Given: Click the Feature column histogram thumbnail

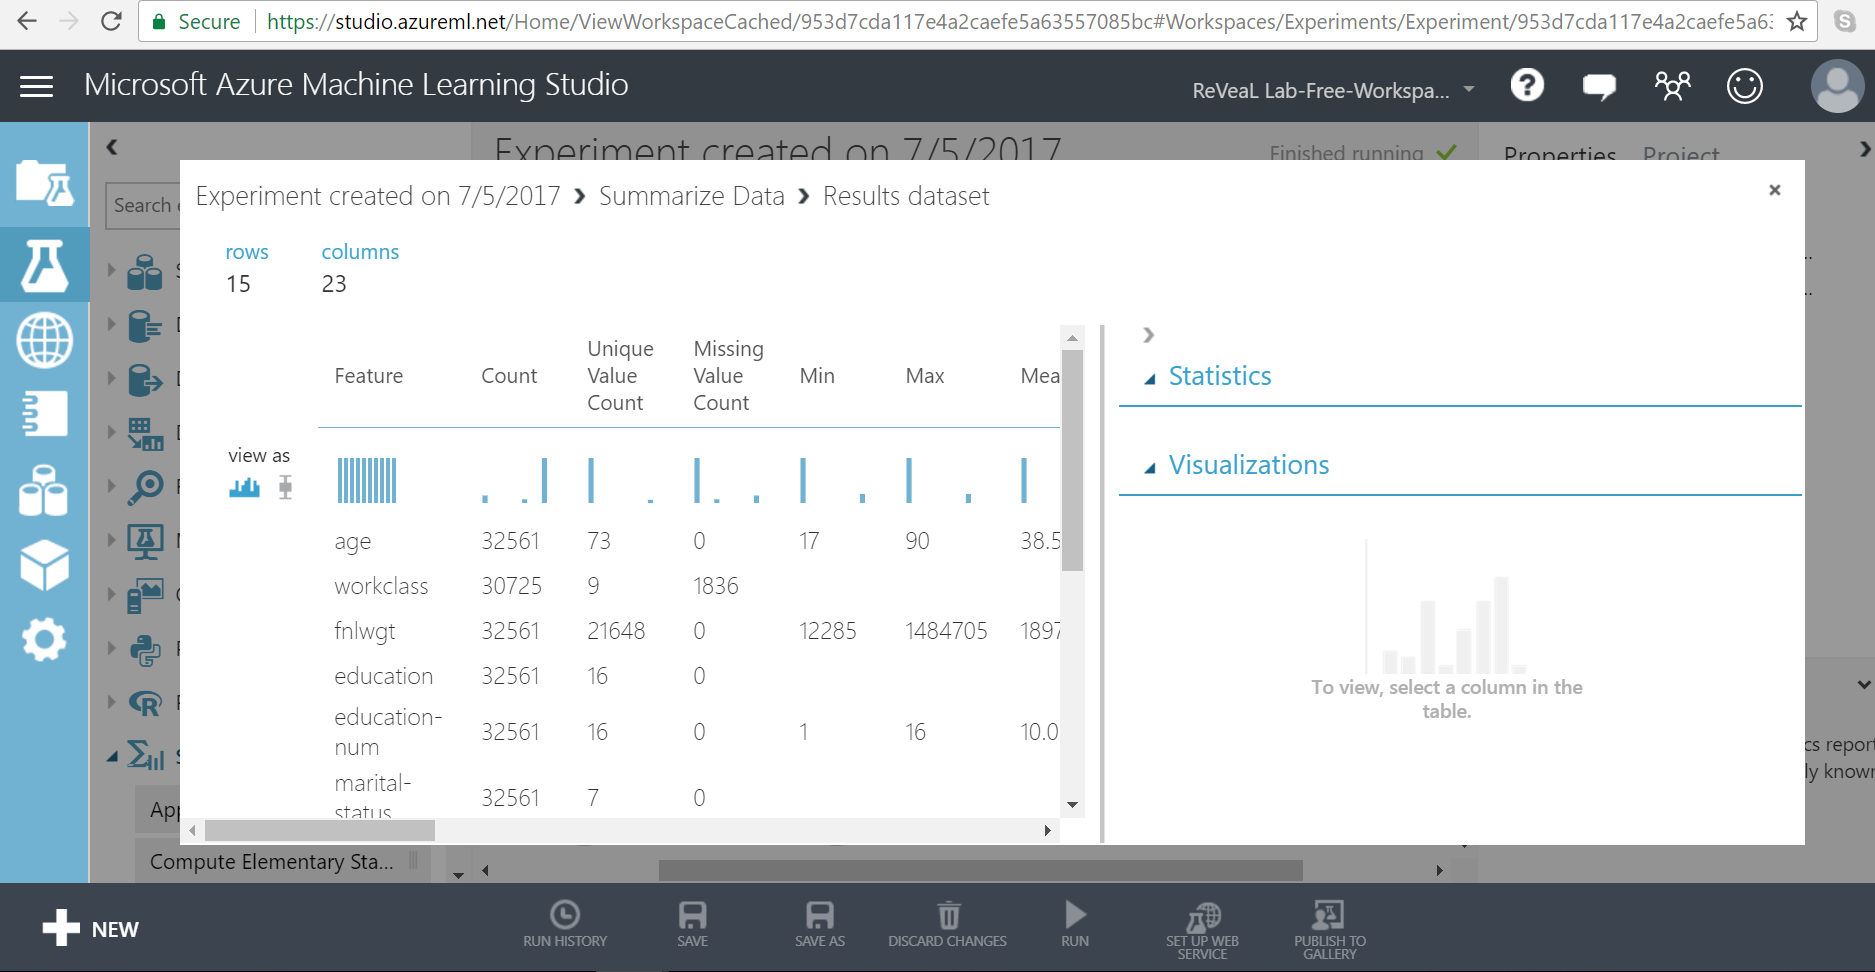Looking at the screenshot, I should pos(367,480).
